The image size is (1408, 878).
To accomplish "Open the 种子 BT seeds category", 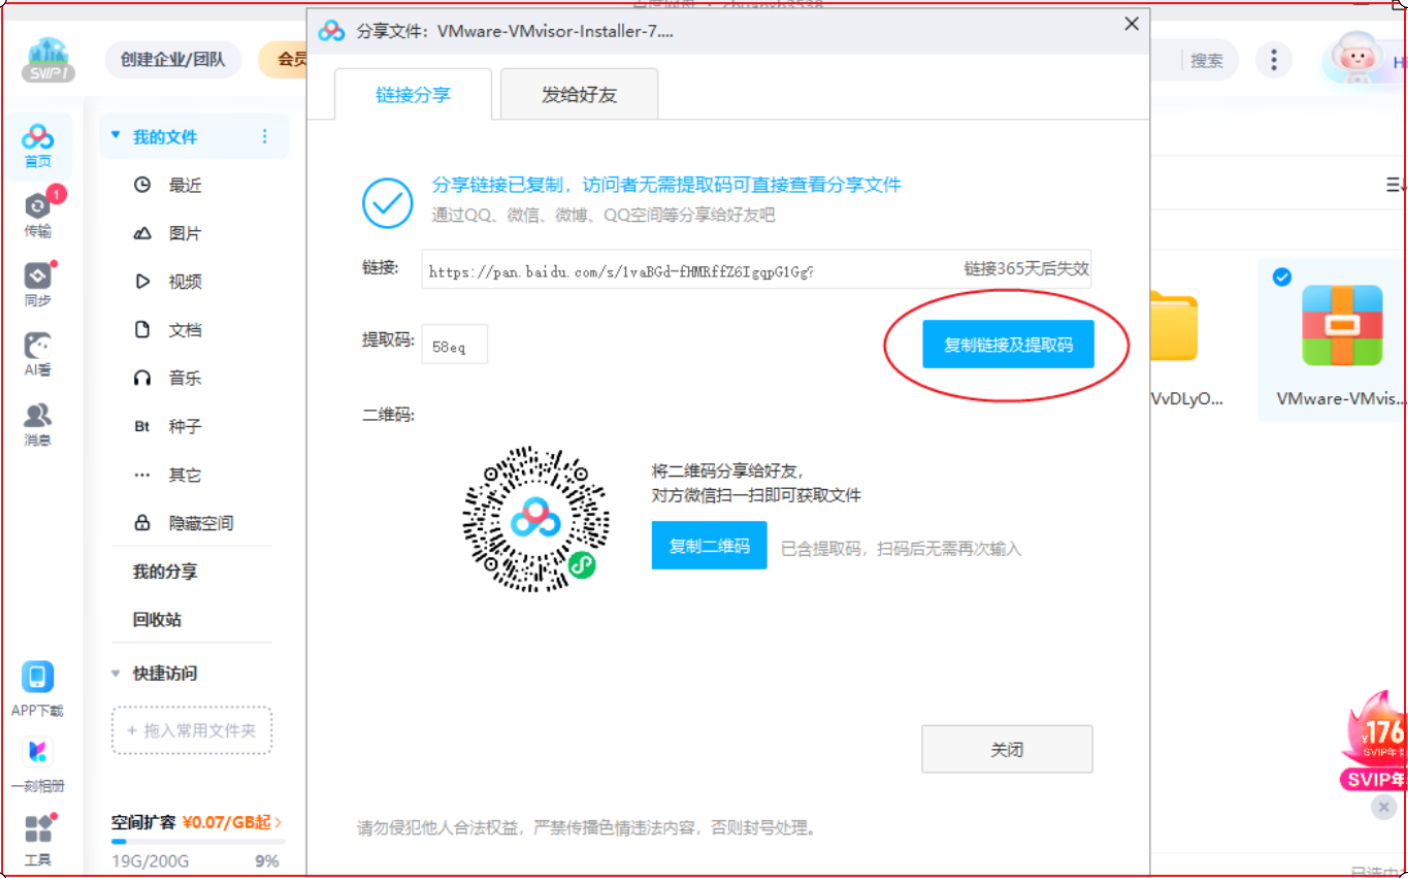I will coord(185,426).
